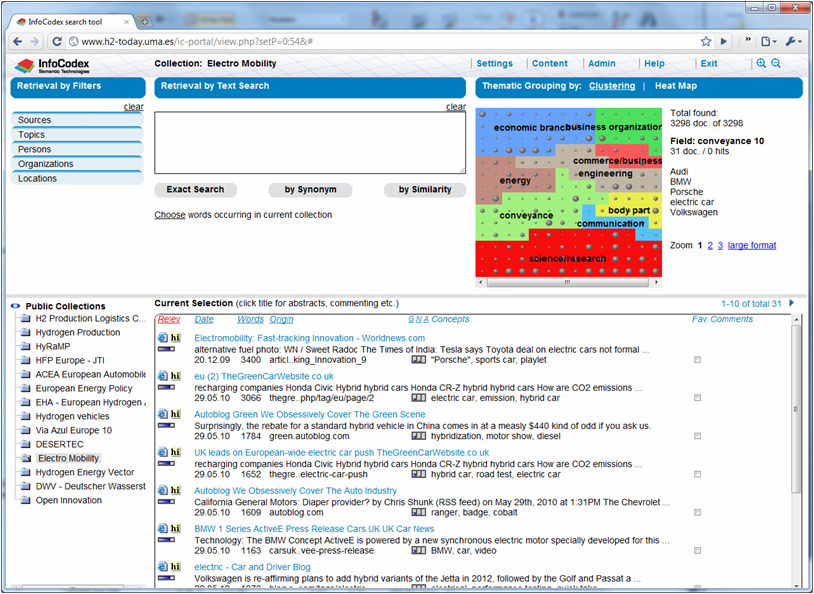Bookmark this page with the star icon
Image resolution: width=814 pixels, height=594 pixels.
[706, 42]
